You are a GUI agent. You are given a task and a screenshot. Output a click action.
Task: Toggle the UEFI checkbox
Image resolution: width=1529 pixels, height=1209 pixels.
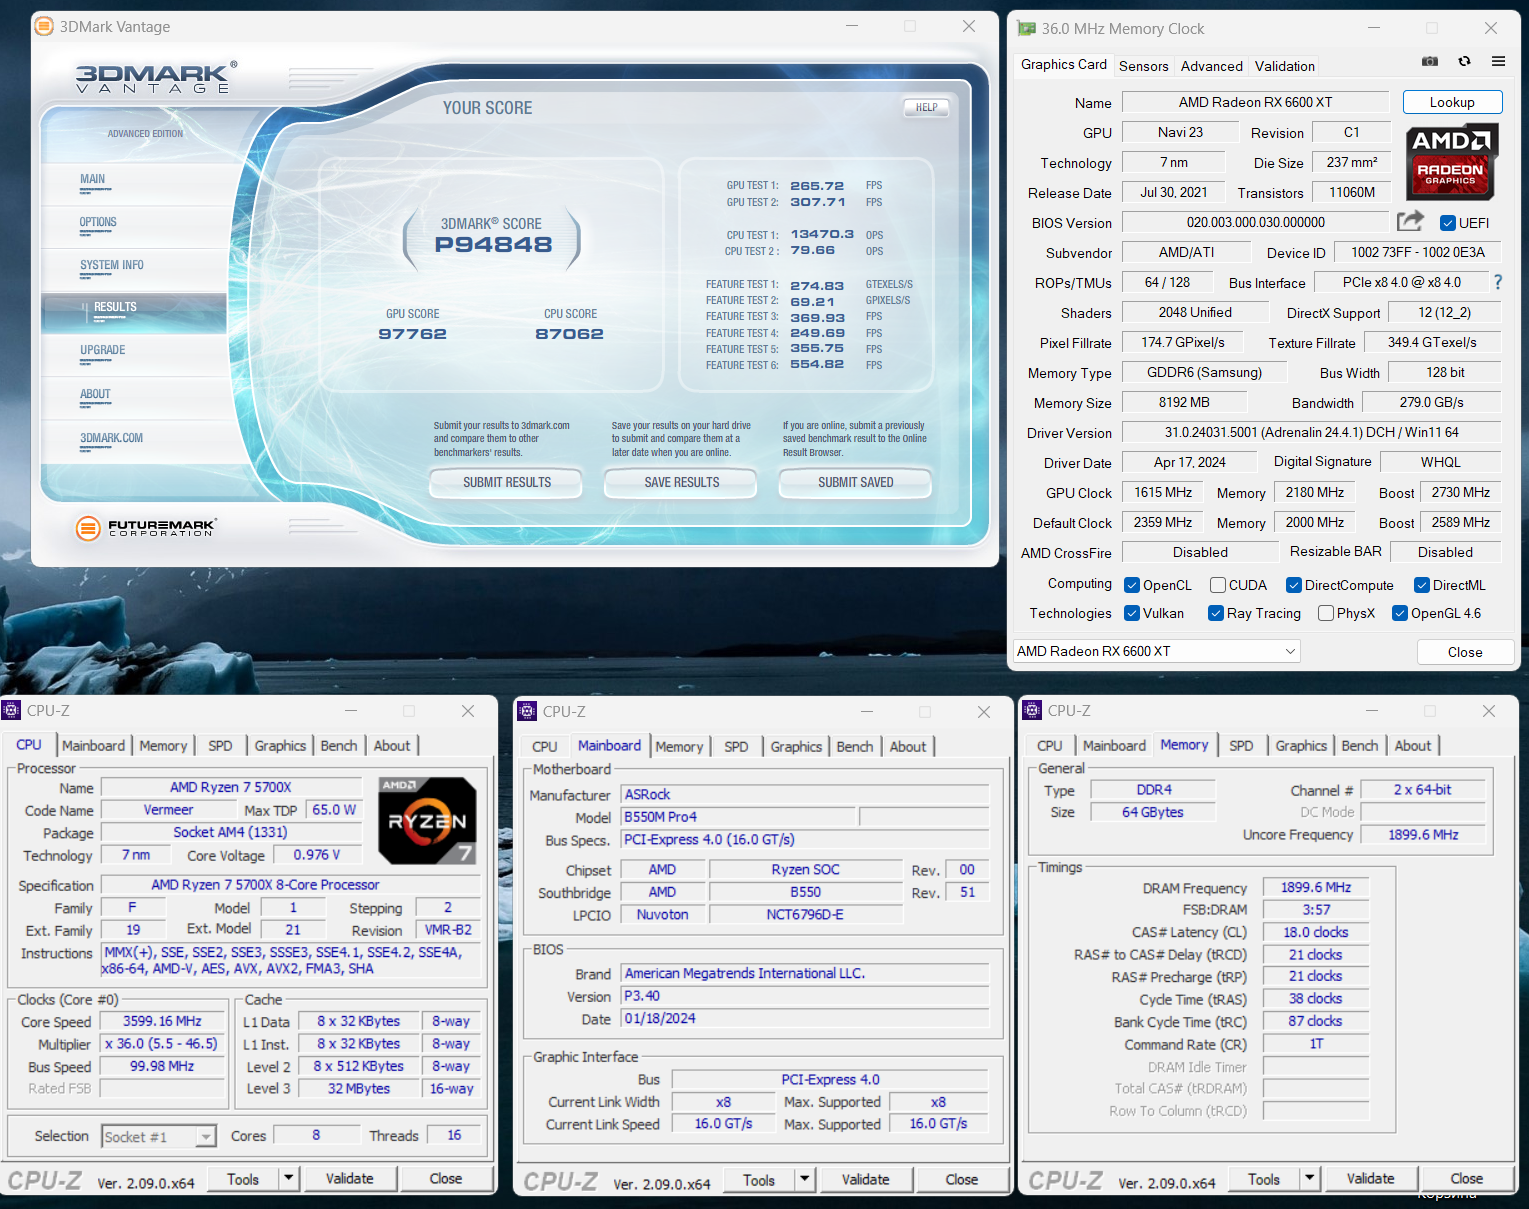click(1447, 223)
